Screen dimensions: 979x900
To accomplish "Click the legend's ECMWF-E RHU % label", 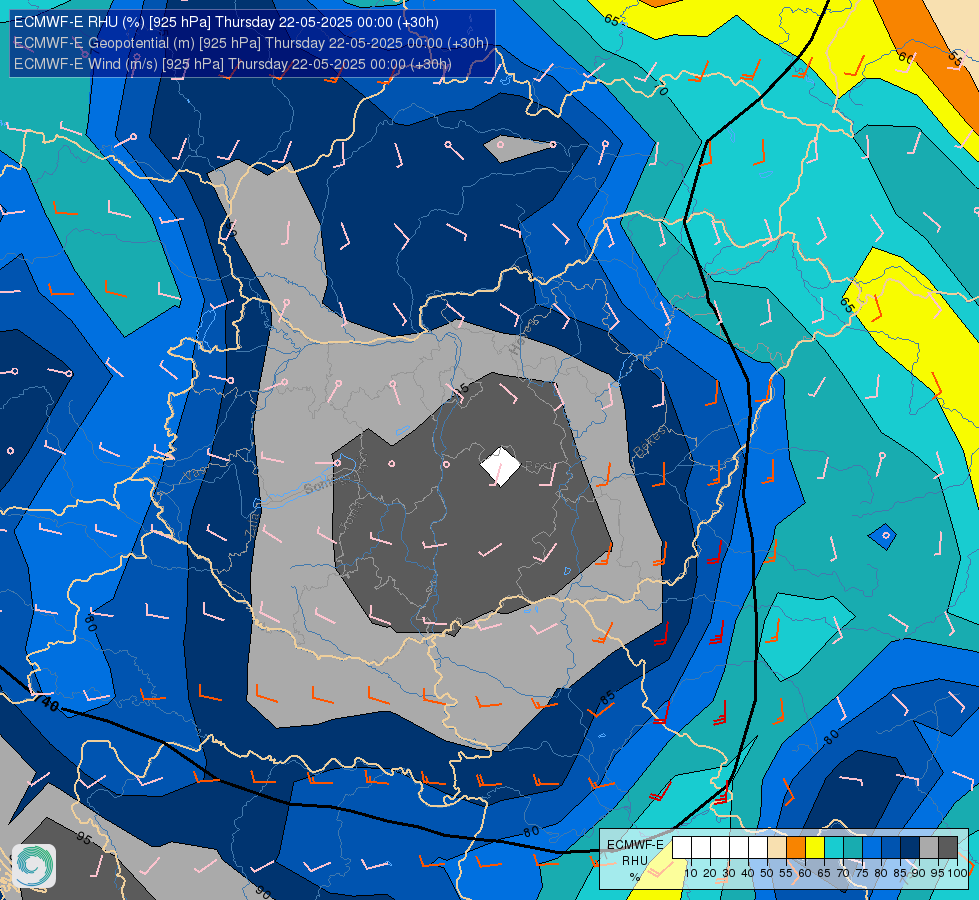I will coord(635,861).
